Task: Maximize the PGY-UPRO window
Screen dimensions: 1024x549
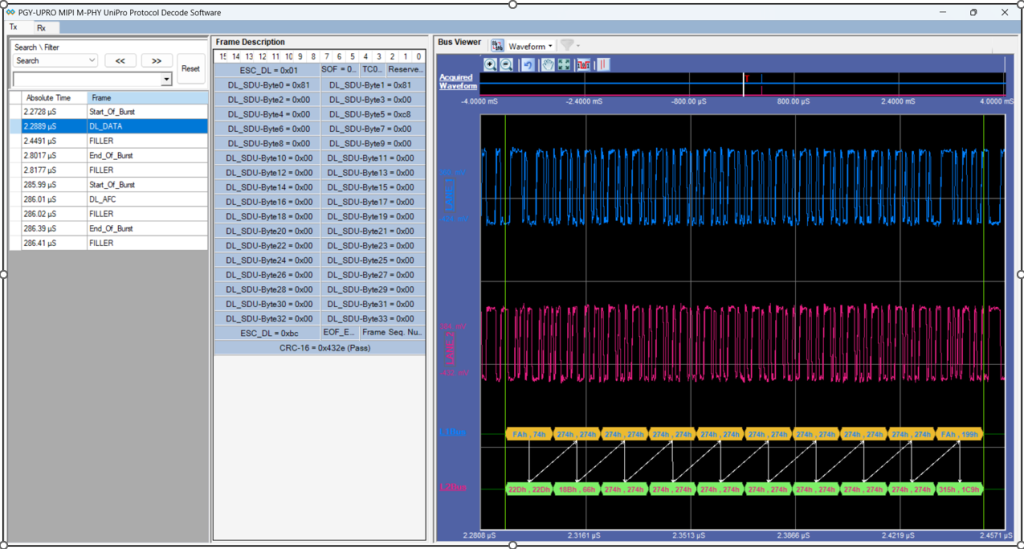Action: (x=973, y=12)
